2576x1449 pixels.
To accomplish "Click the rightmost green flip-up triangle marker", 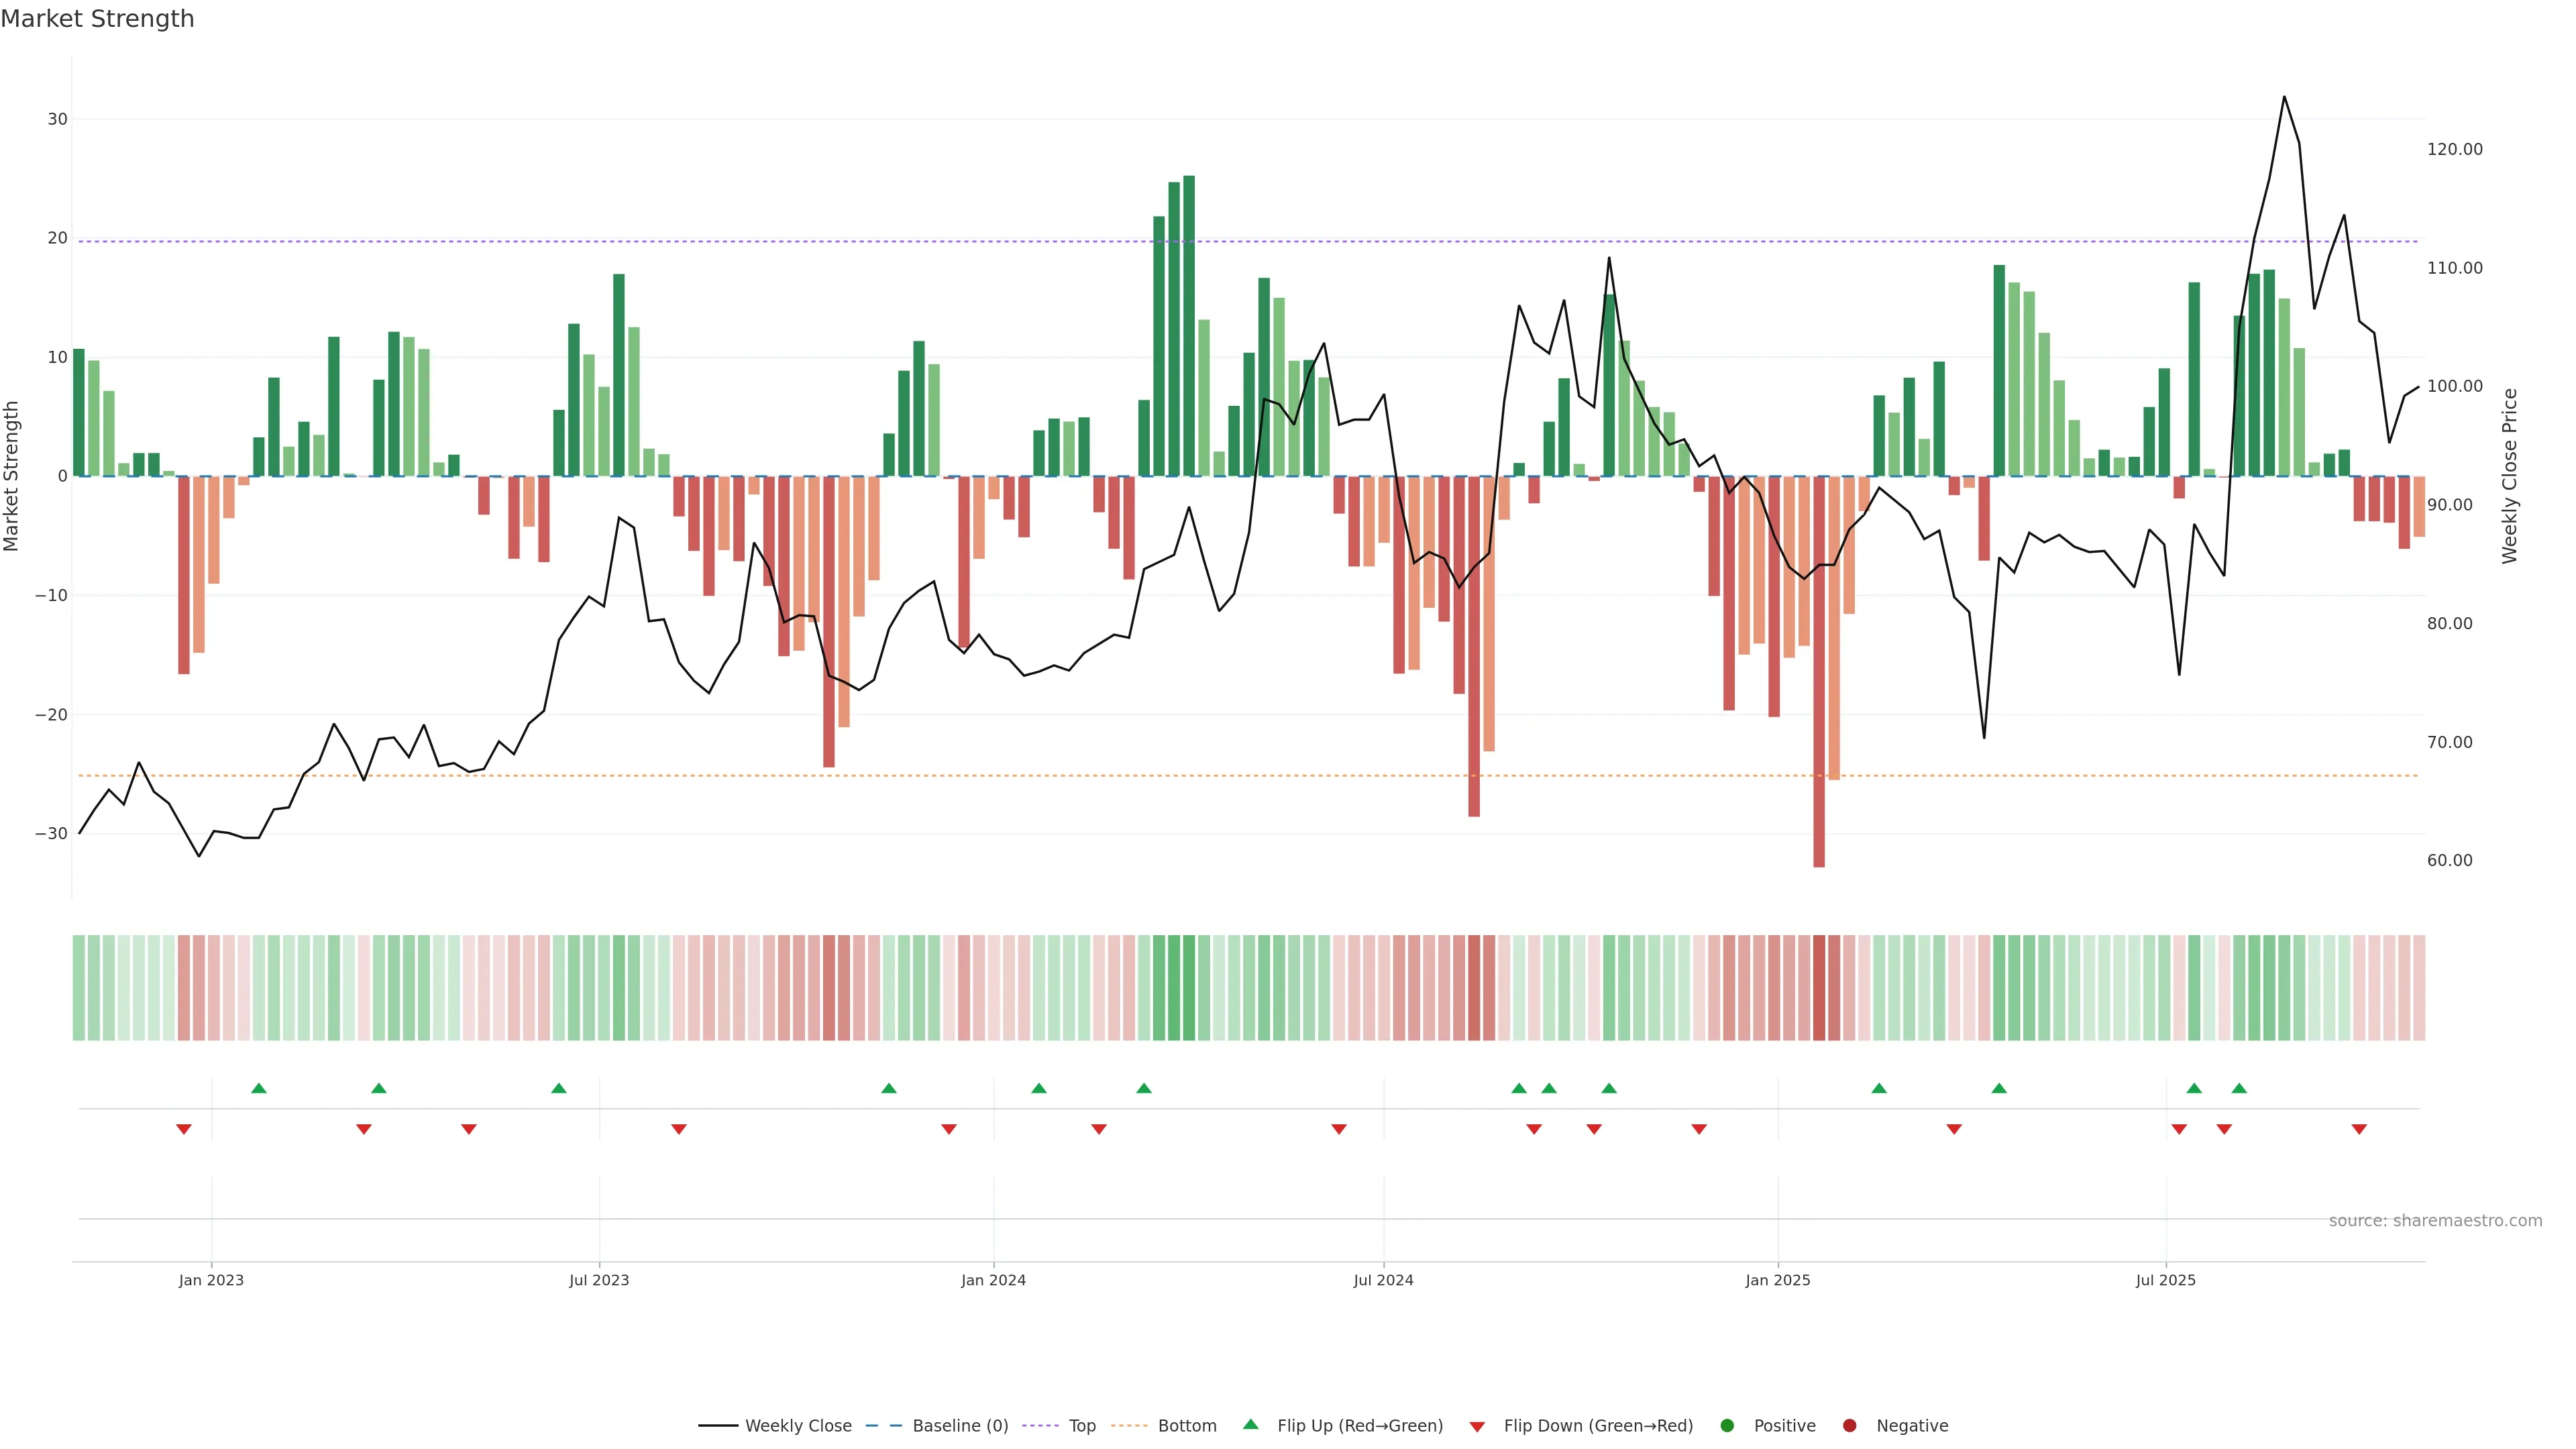I will click(x=2239, y=1088).
